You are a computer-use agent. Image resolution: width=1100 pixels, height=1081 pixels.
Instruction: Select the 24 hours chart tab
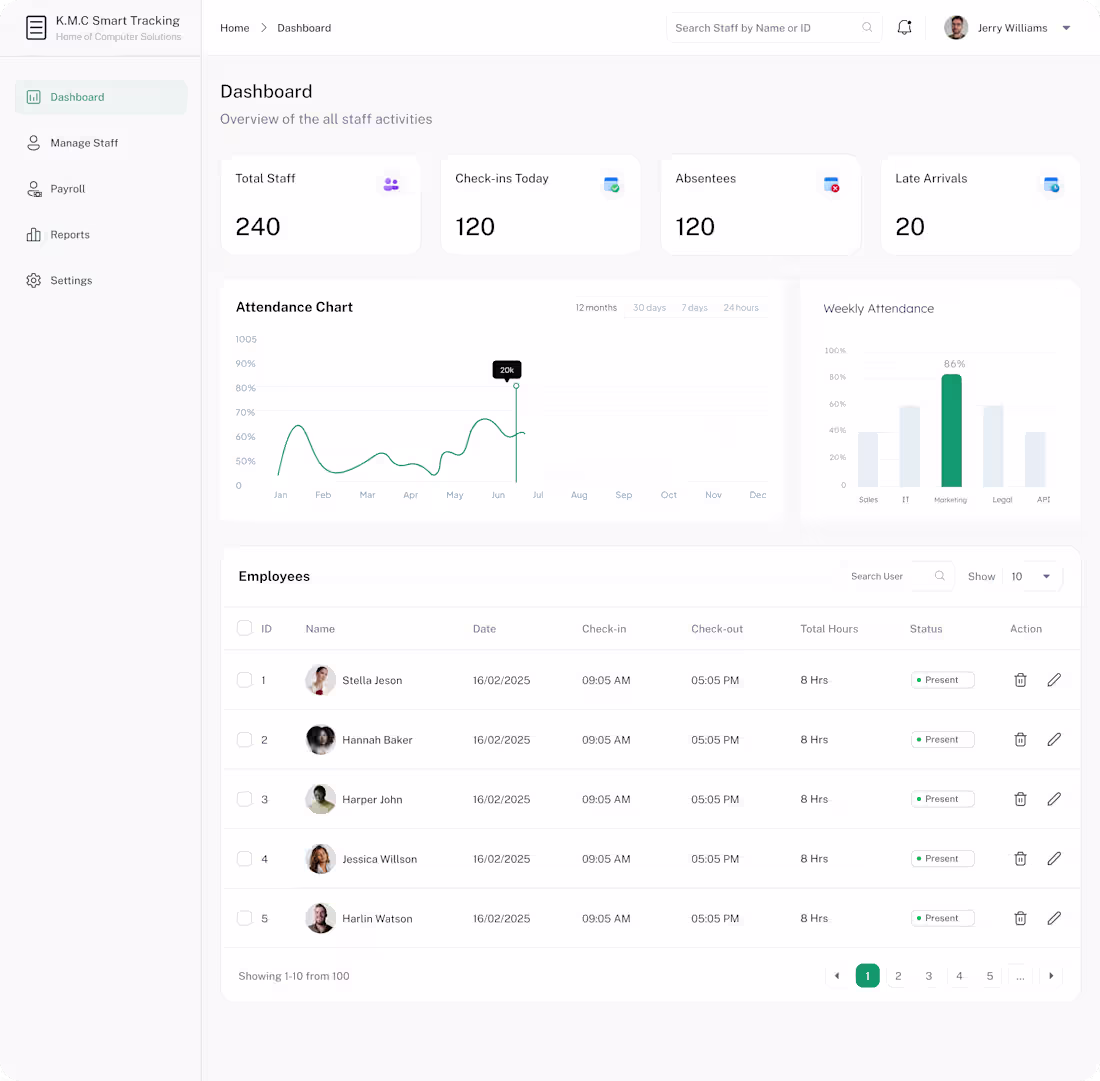pyautogui.click(x=741, y=307)
